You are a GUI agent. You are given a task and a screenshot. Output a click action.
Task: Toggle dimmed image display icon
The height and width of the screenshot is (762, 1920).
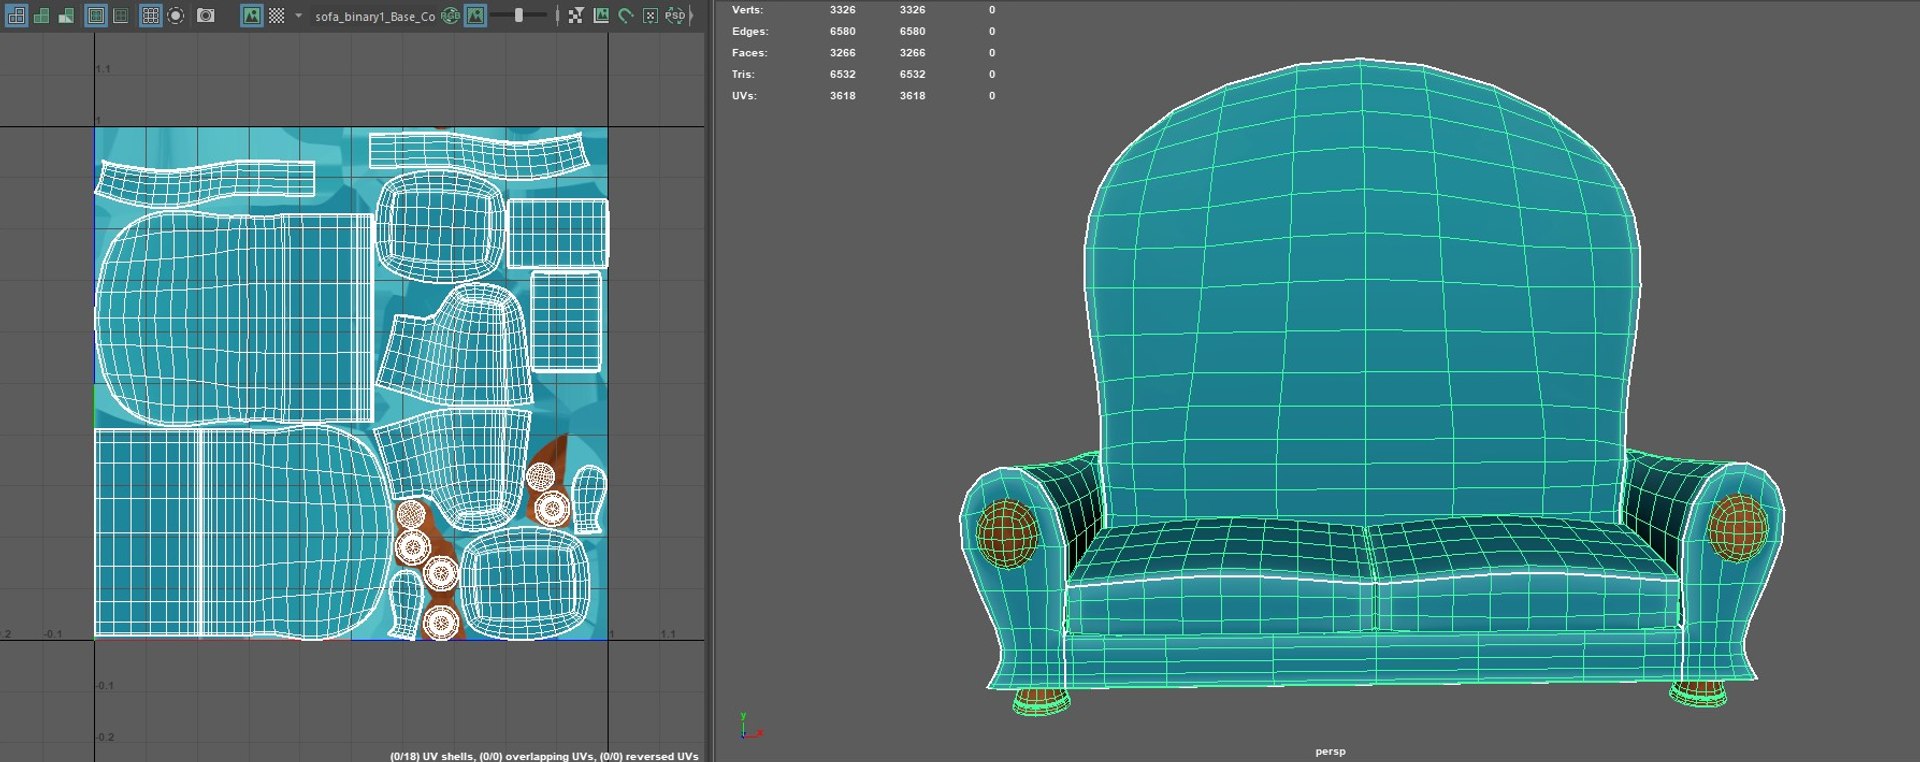coord(475,16)
